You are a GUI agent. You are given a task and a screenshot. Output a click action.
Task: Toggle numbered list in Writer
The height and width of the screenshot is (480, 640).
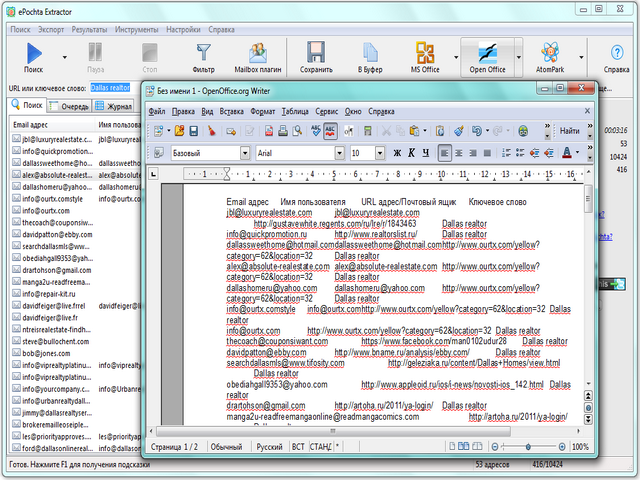(506, 153)
